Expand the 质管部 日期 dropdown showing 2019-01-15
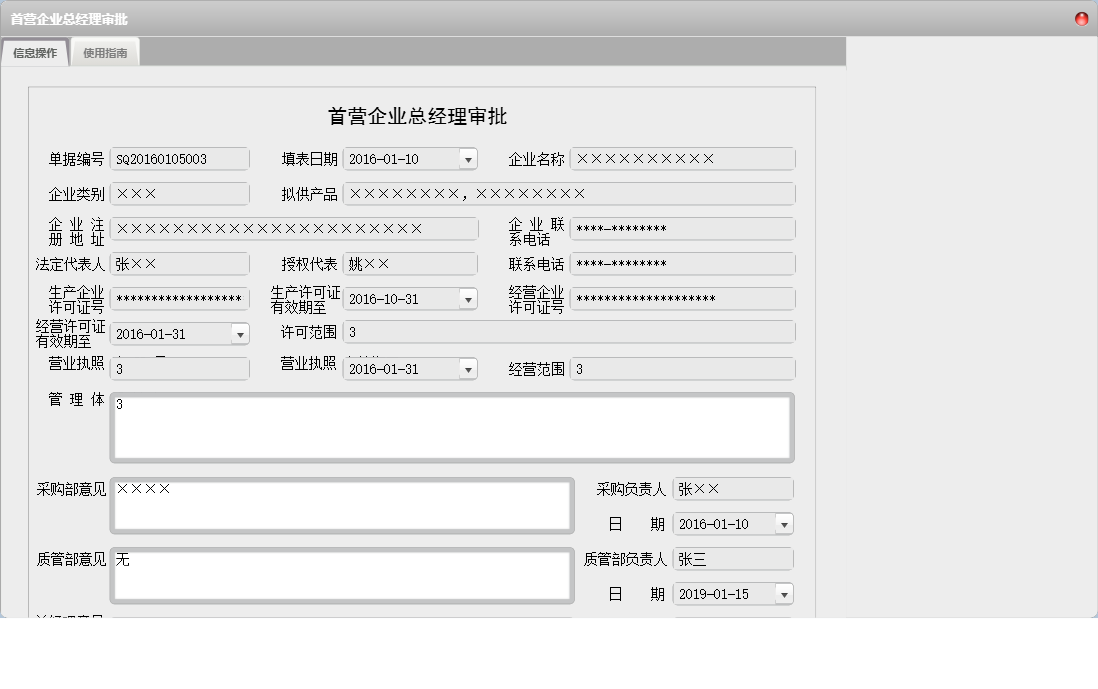 coord(785,593)
